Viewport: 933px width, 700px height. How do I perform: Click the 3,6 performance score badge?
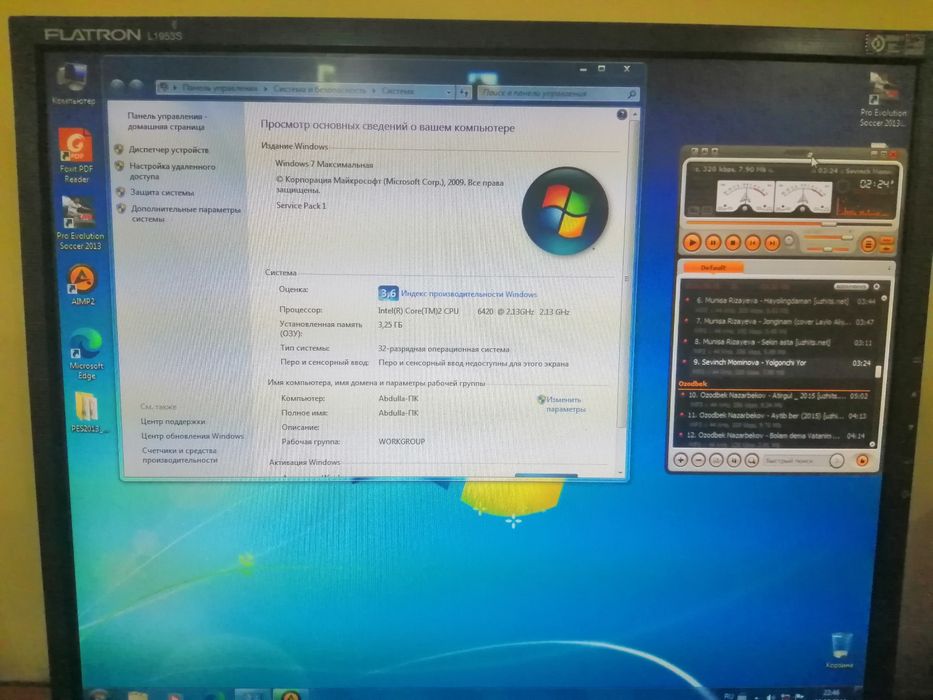387,293
